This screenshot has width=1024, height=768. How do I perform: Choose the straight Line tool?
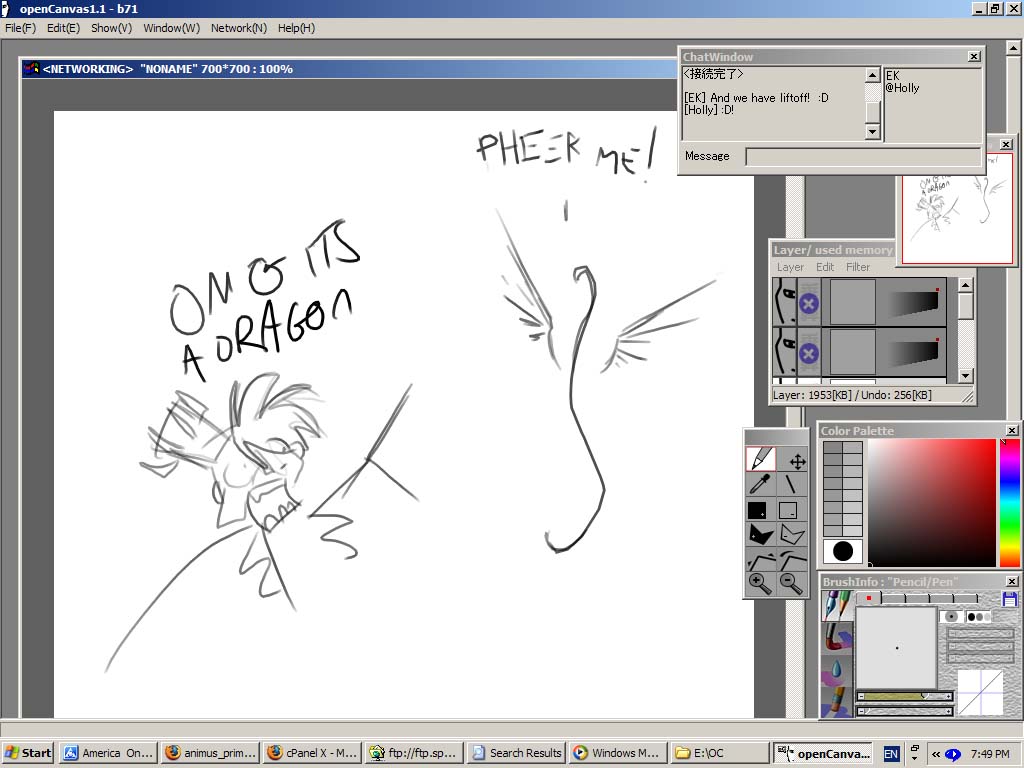pos(791,485)
